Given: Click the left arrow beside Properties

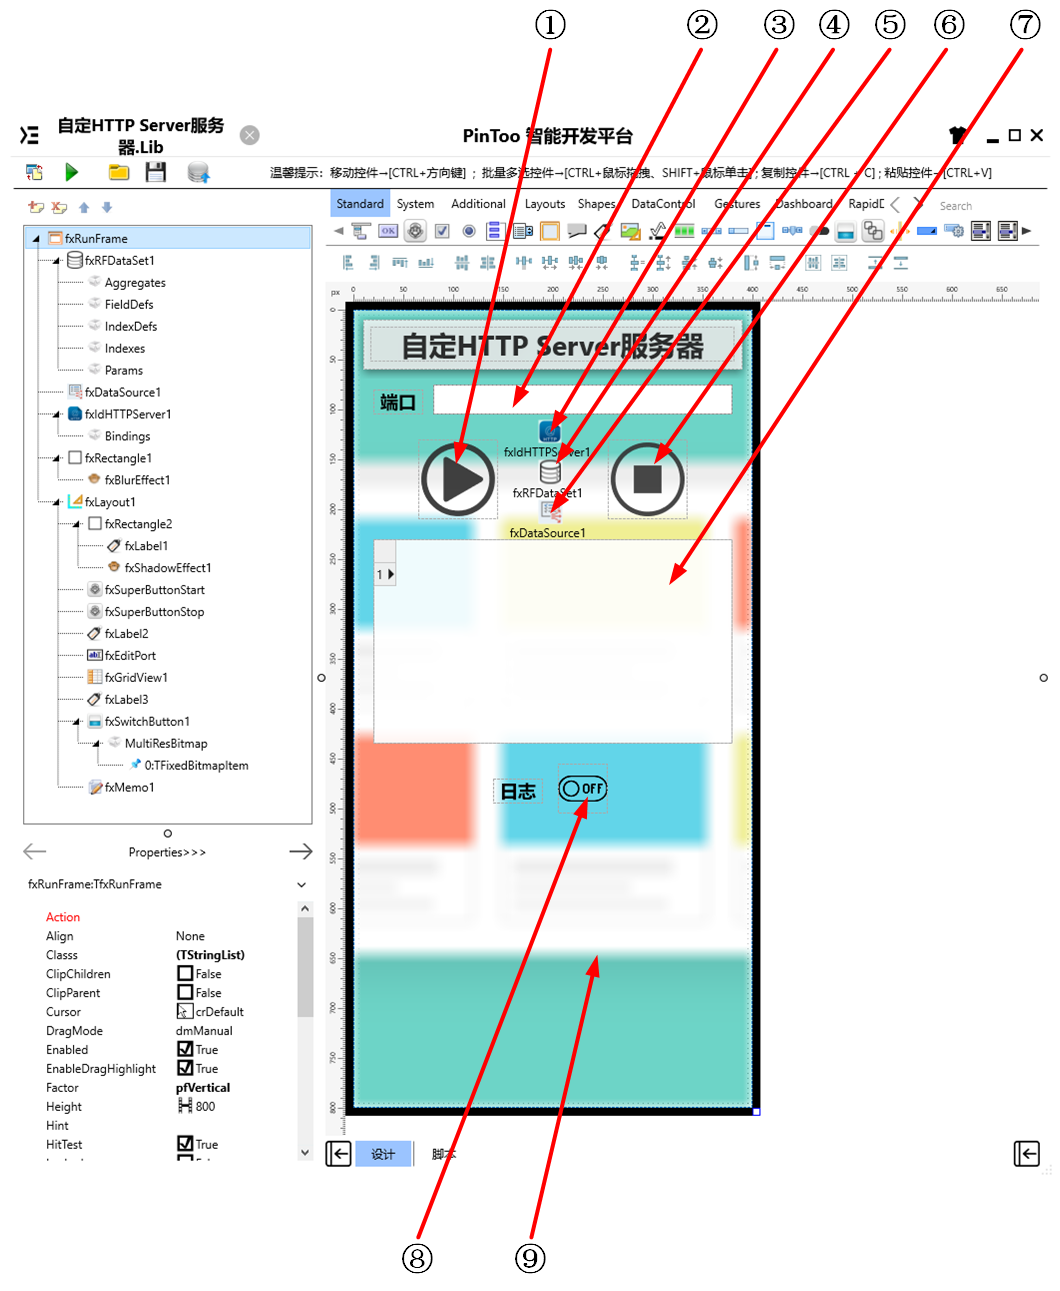Looking at the screenshot, I should click(35, 851).
